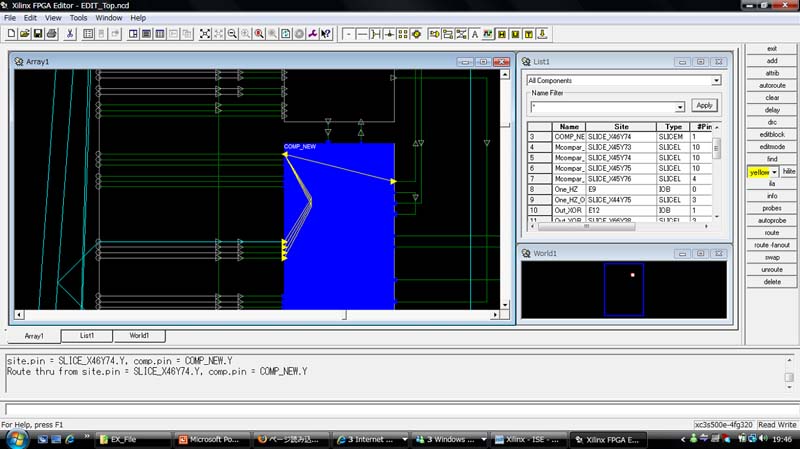Viewport: 800px width, 449px height.
Task: Click the Cut scissors icon
Action: [x=70, y=34]
